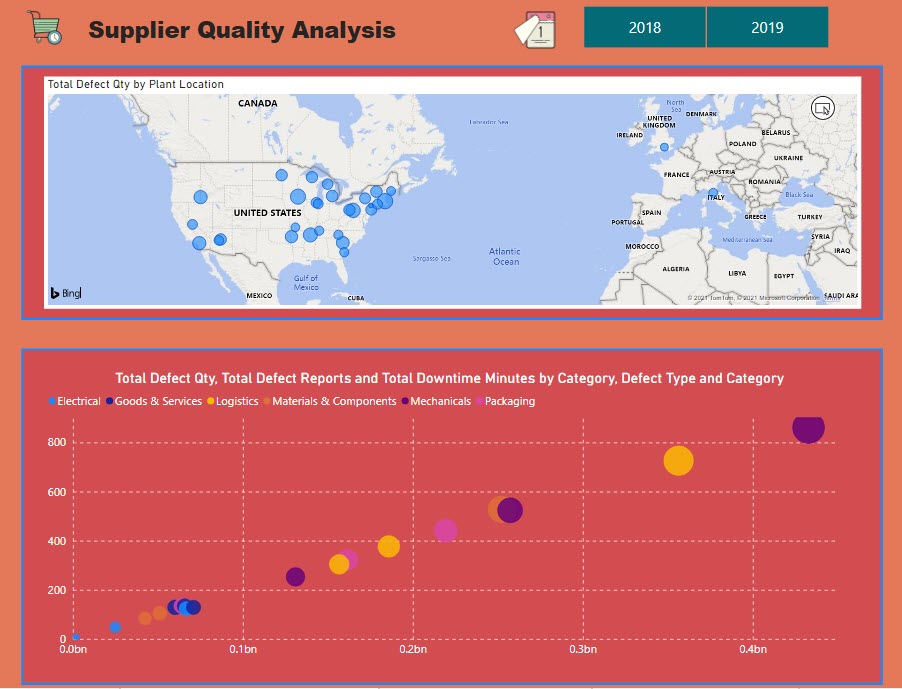Click the Gulf of Mexico map label
902x689 pixels.
point(306,282)
